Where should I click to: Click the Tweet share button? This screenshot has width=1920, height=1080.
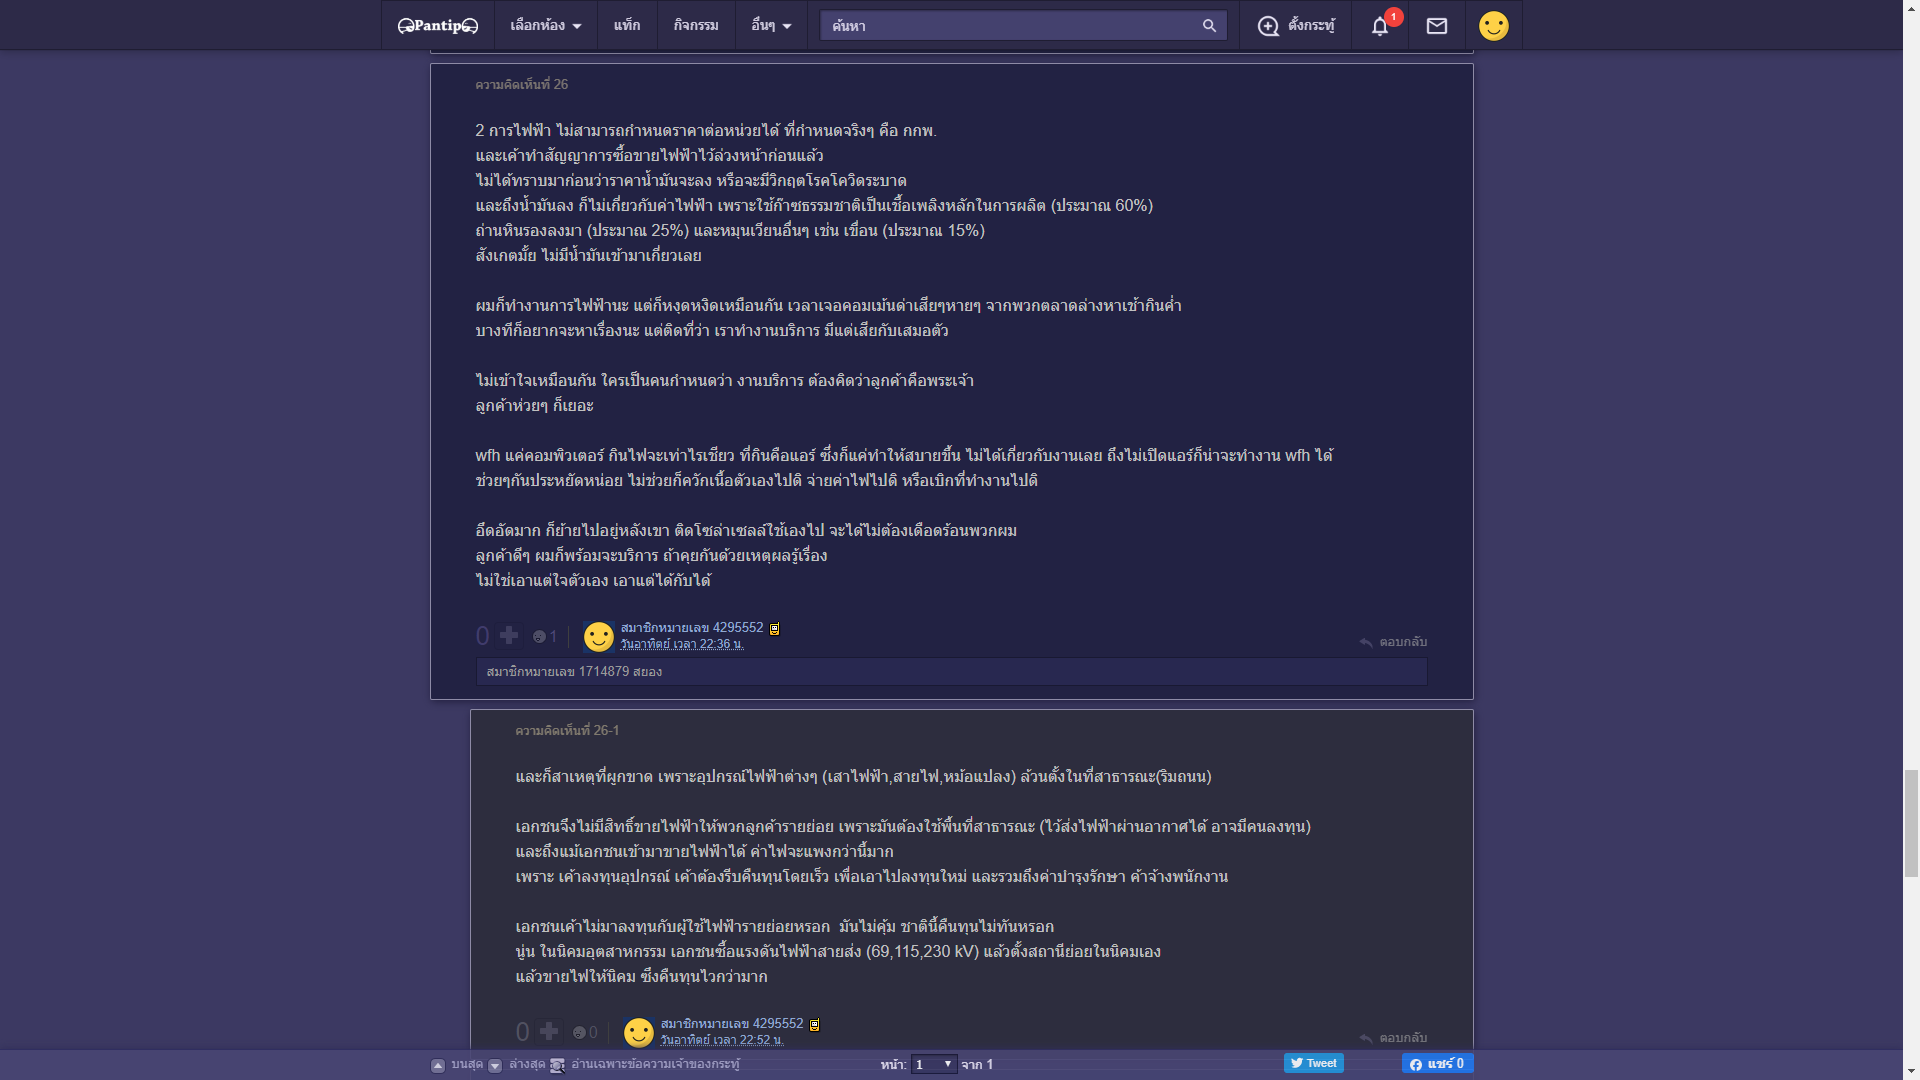(x=1313, y=1063)
